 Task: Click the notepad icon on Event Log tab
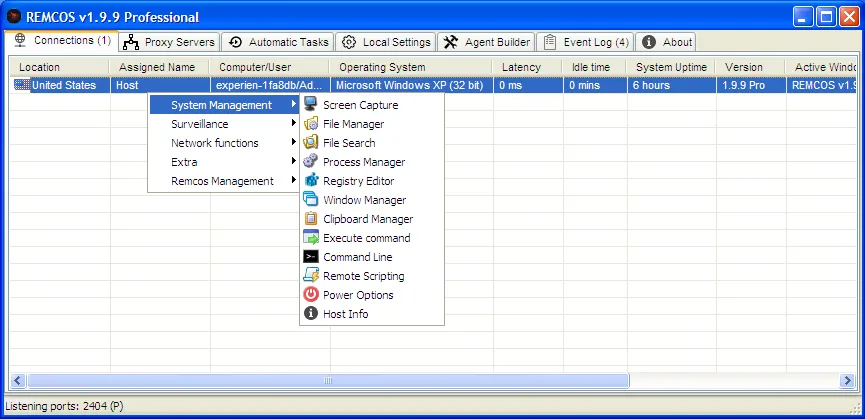tap(549, 42)
